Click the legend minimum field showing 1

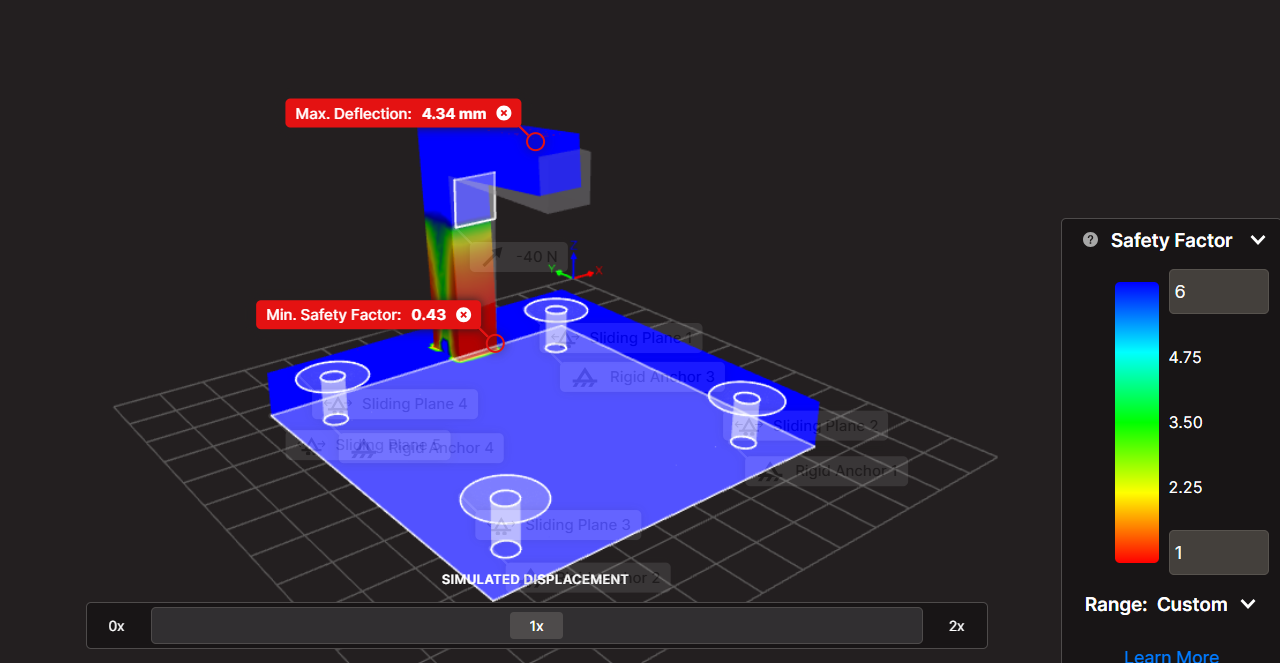pyautogui.click(x=1218, y=553)
